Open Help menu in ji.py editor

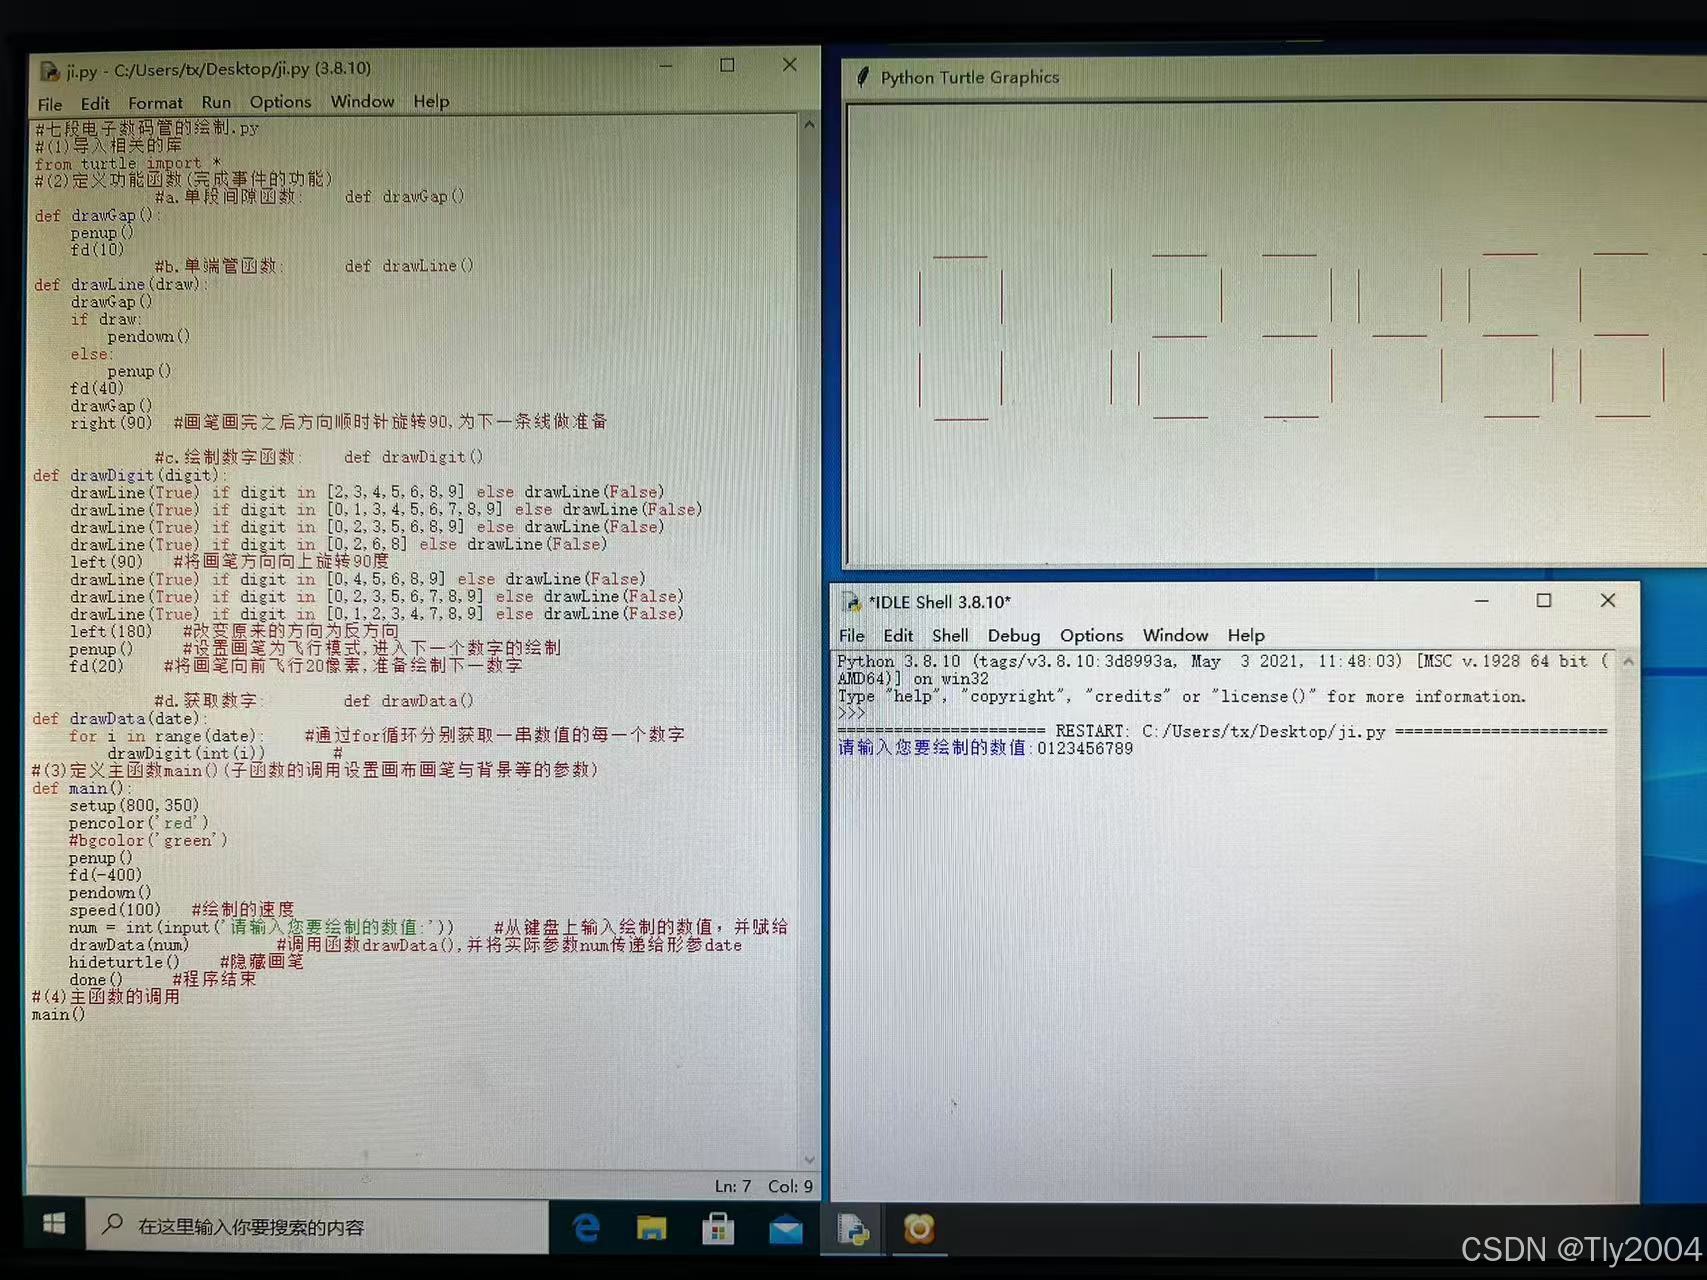[x=431, y=101]
